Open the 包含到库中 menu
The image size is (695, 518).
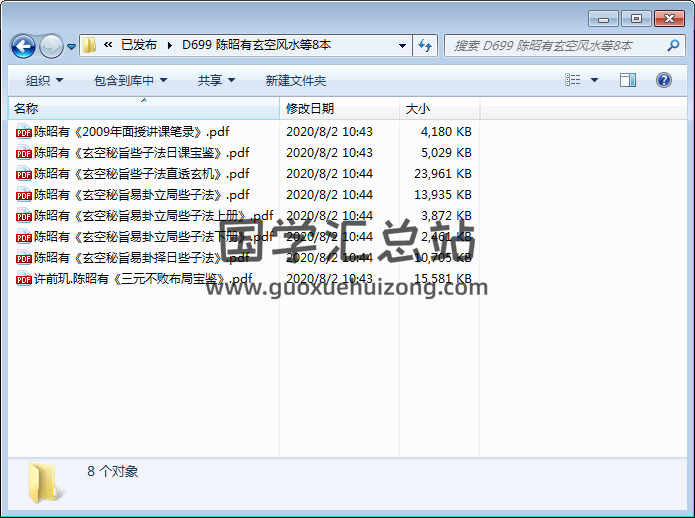[130, 80]
